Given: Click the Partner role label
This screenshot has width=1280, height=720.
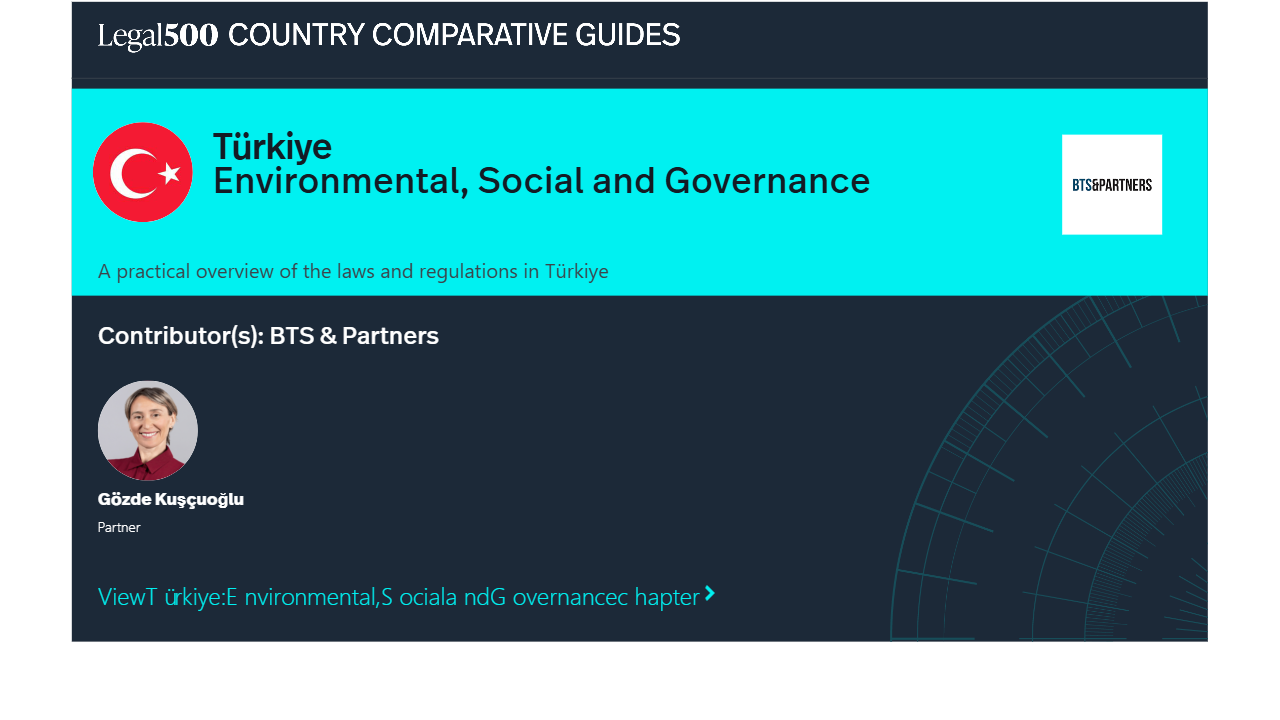Looking at the screenshot, I should [119, 527].
